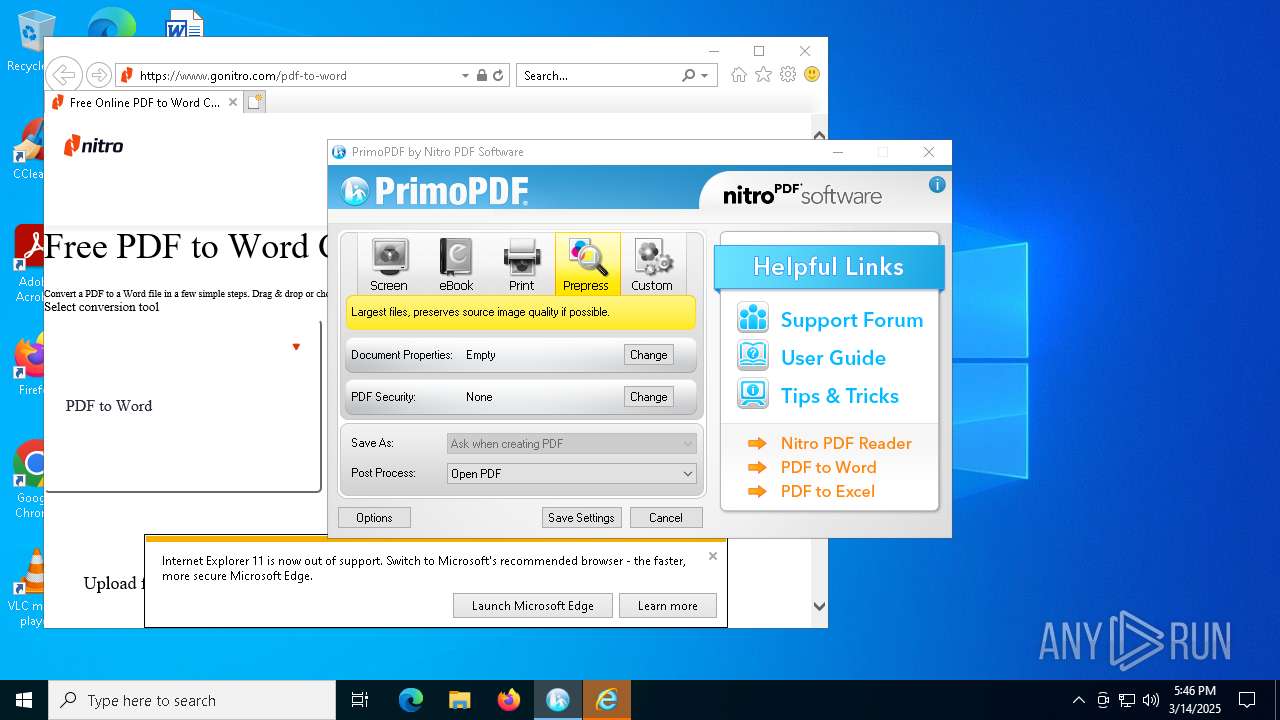Open volume control in system tray
The height and width of the screenshot is (720, 1280).
1151,700
